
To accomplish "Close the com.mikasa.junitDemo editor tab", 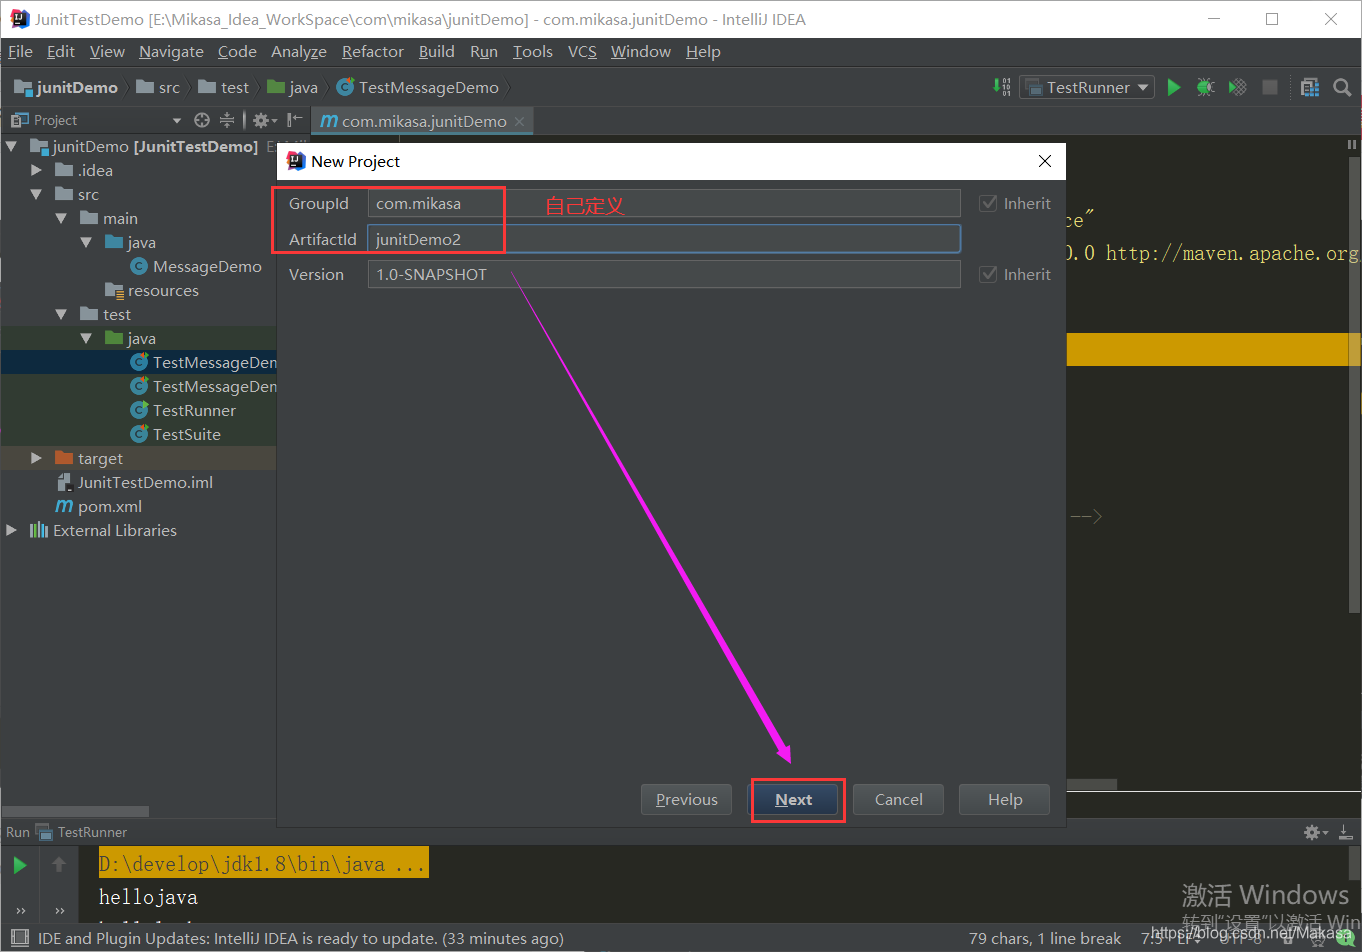I will 519,122.
